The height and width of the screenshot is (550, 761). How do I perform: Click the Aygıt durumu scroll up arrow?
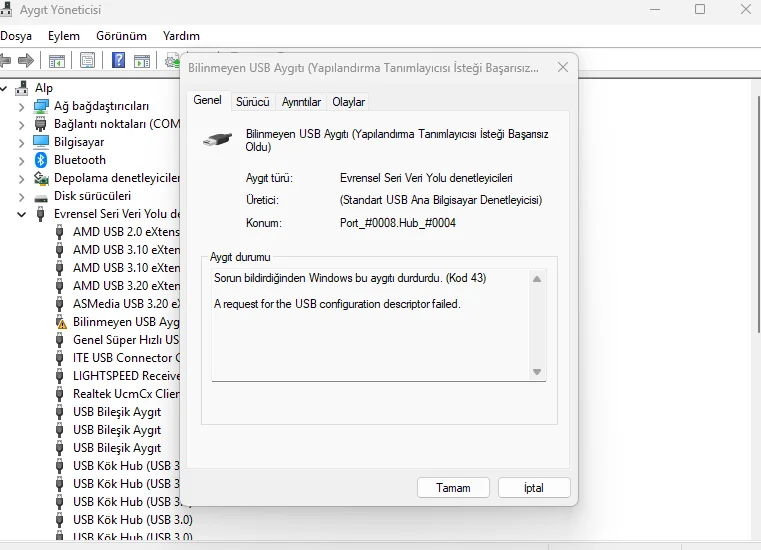coord(537,279)
